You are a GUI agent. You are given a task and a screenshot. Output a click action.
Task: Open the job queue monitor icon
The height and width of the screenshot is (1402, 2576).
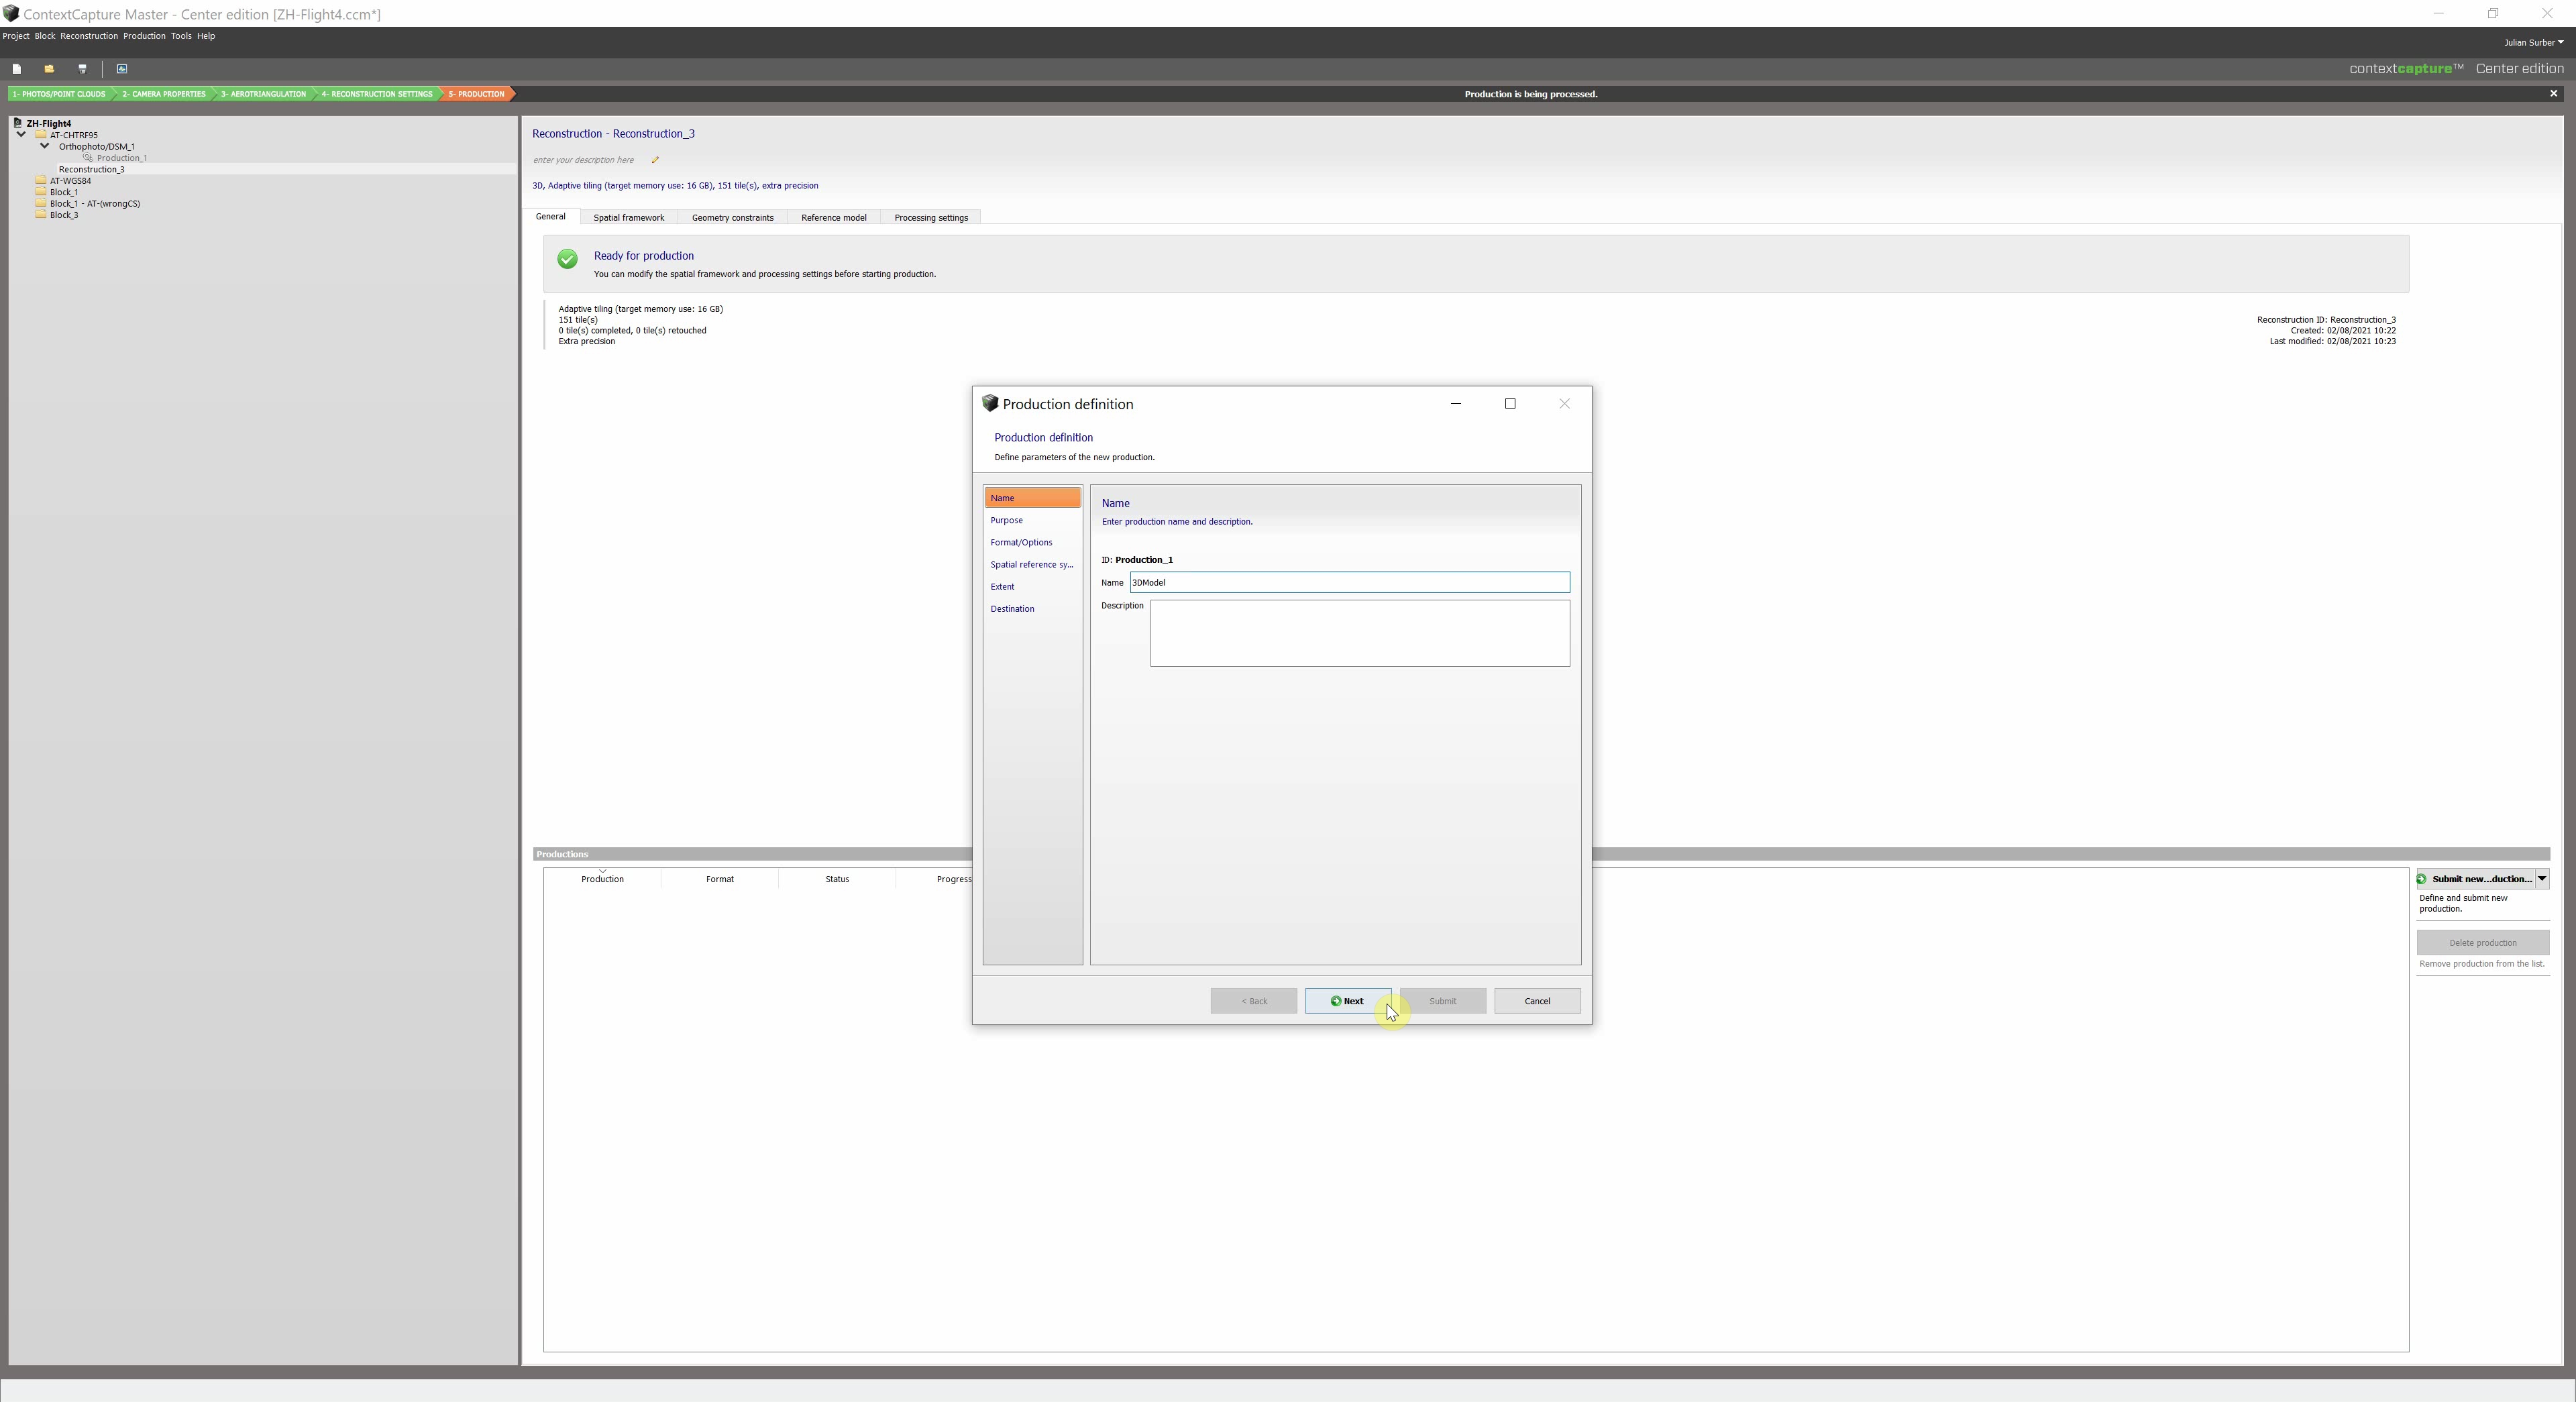[122, 69]
